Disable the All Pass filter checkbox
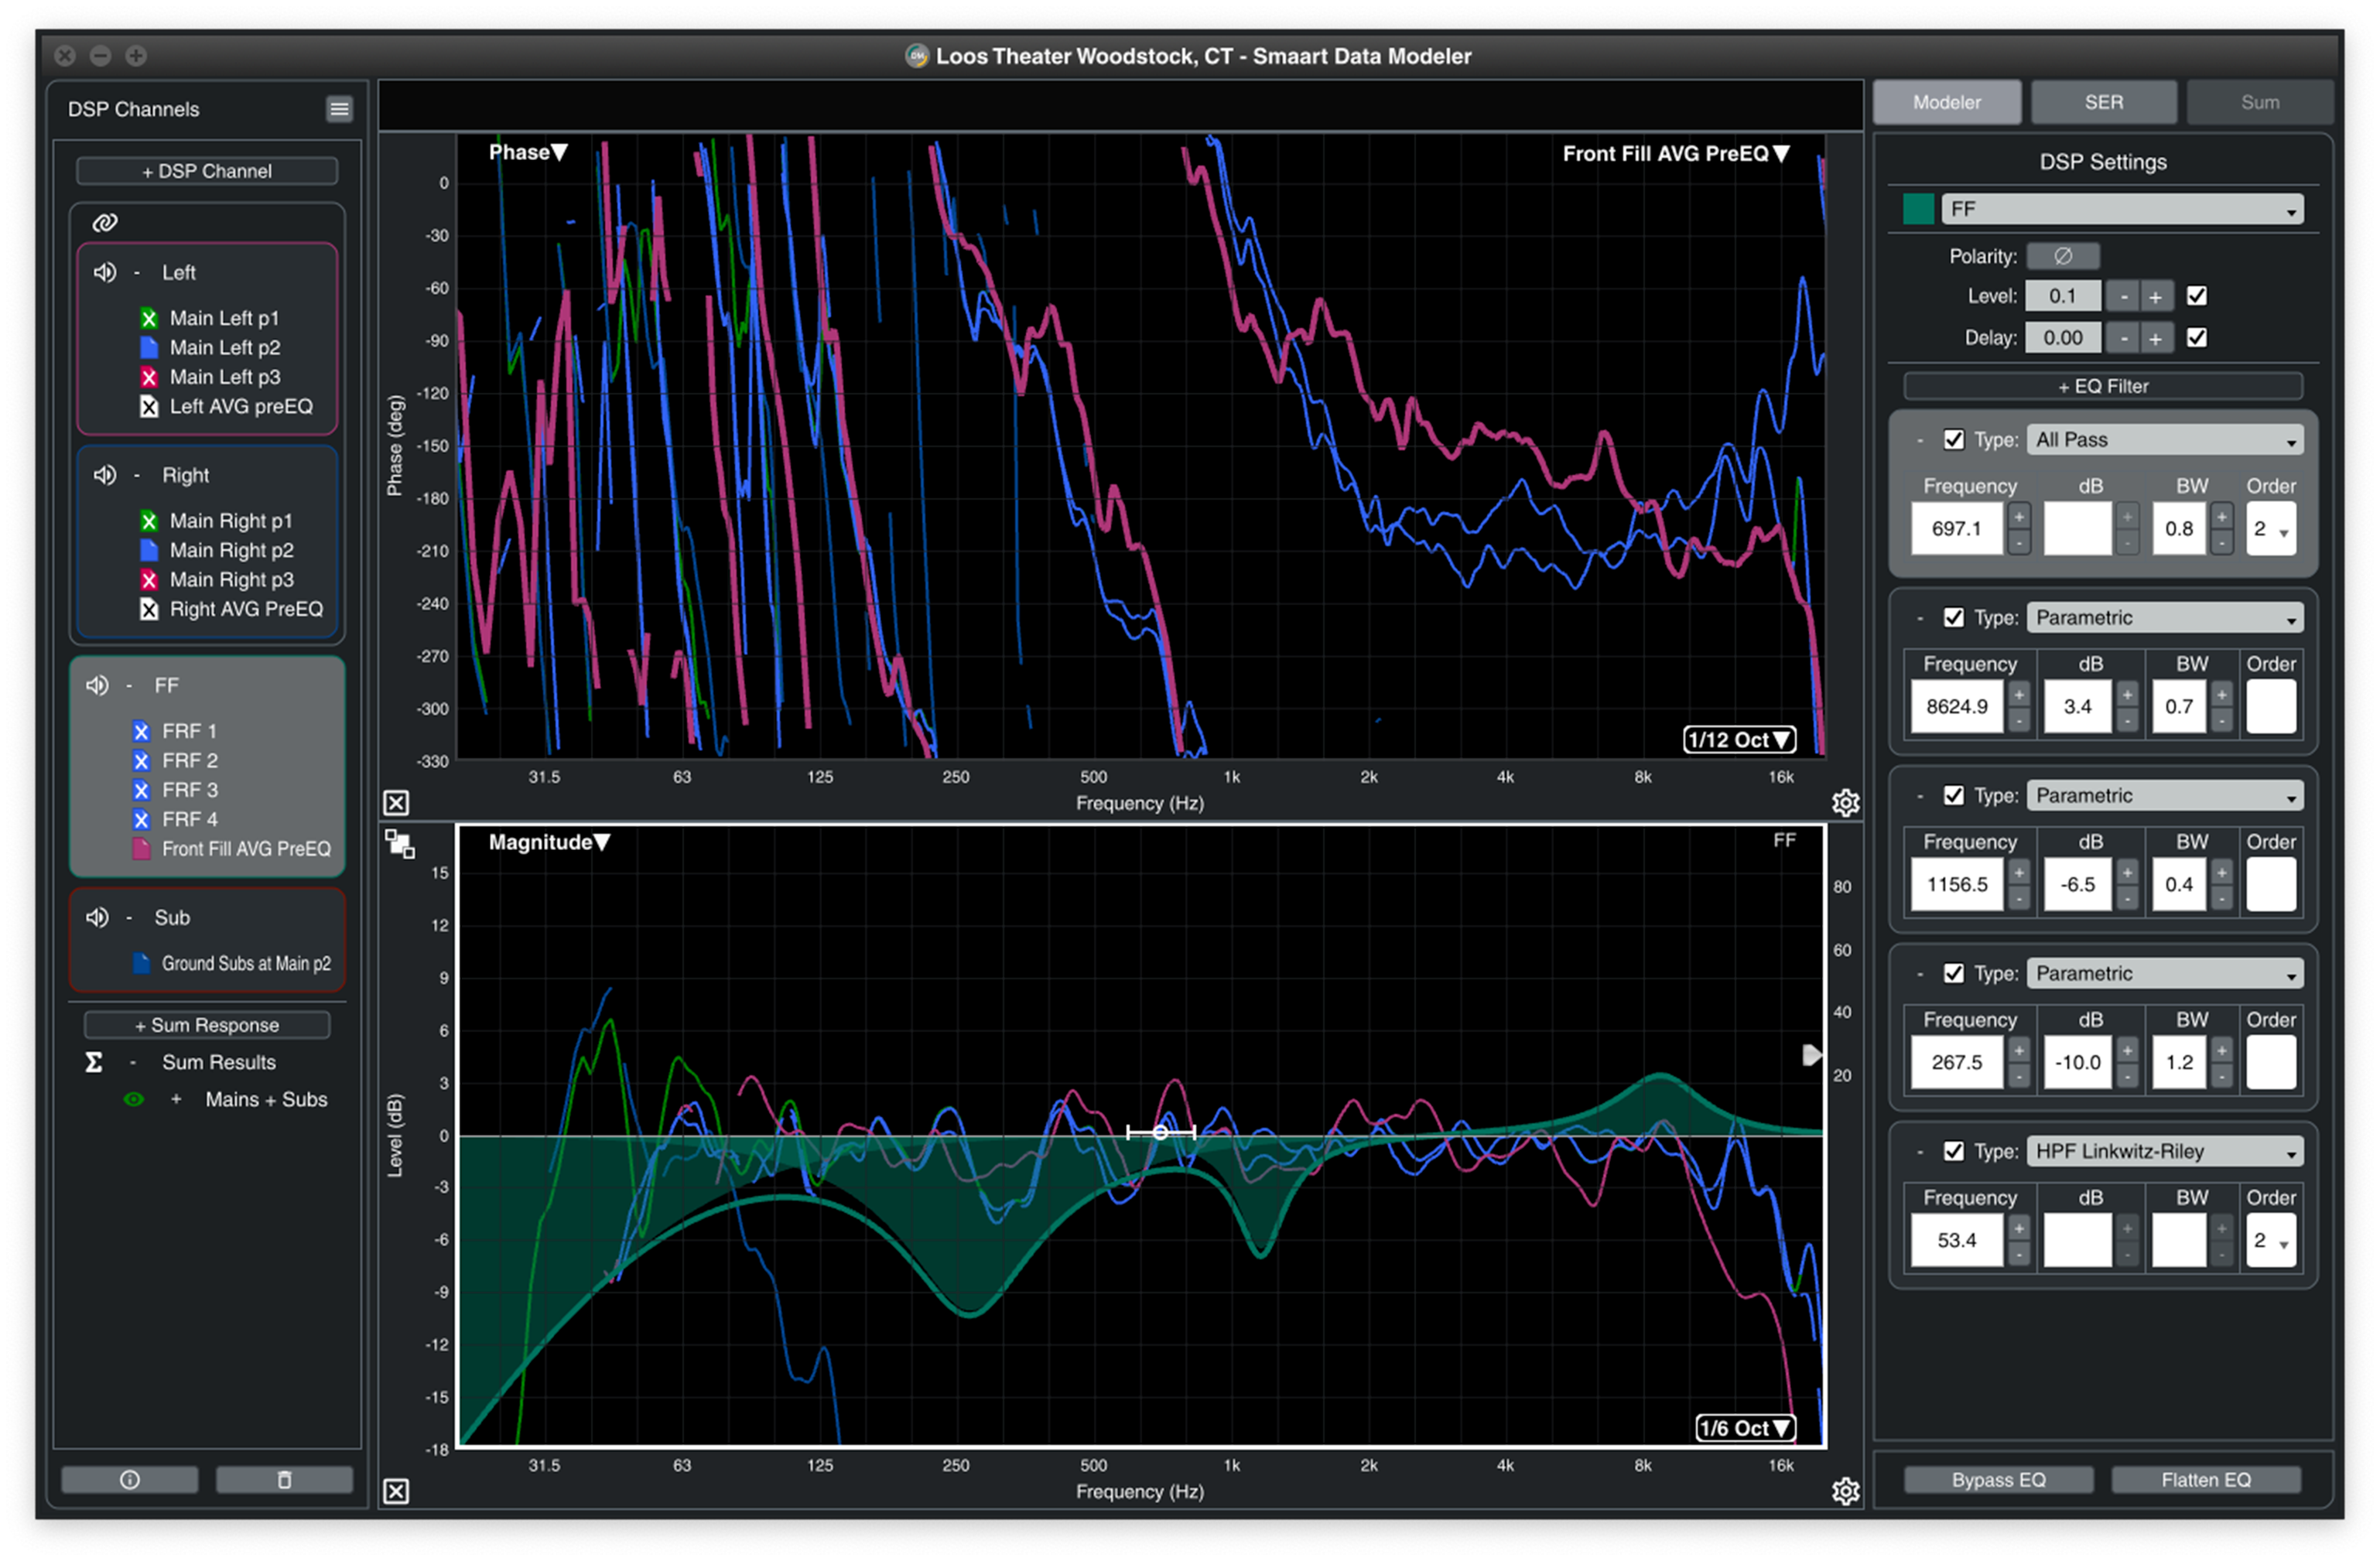The width and height of the screenshot is (2380, 1561). click(x=1953, y=440)
